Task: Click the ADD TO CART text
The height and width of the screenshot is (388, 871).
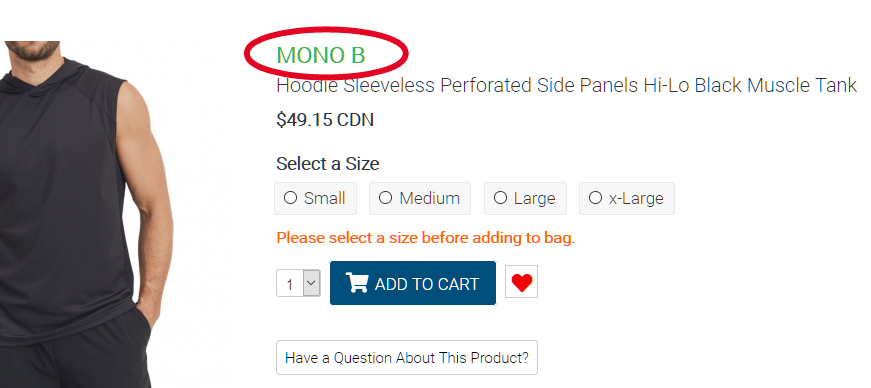Action: coord(427,284)
